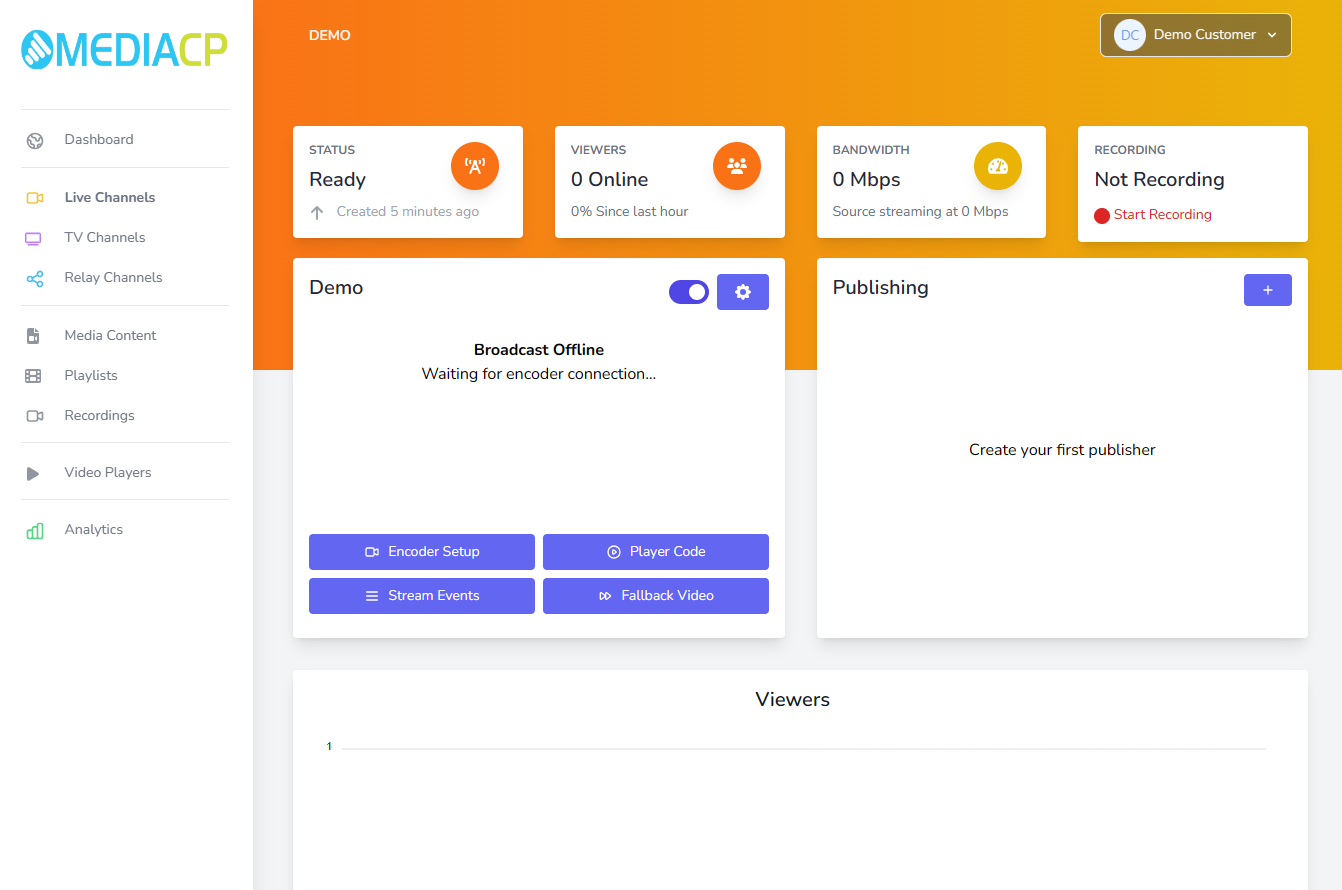The width and height of the screenshot is (1342, 890).
Task: Expand the Demo Customer account dropdown
Action: (x=1195, y=34)
